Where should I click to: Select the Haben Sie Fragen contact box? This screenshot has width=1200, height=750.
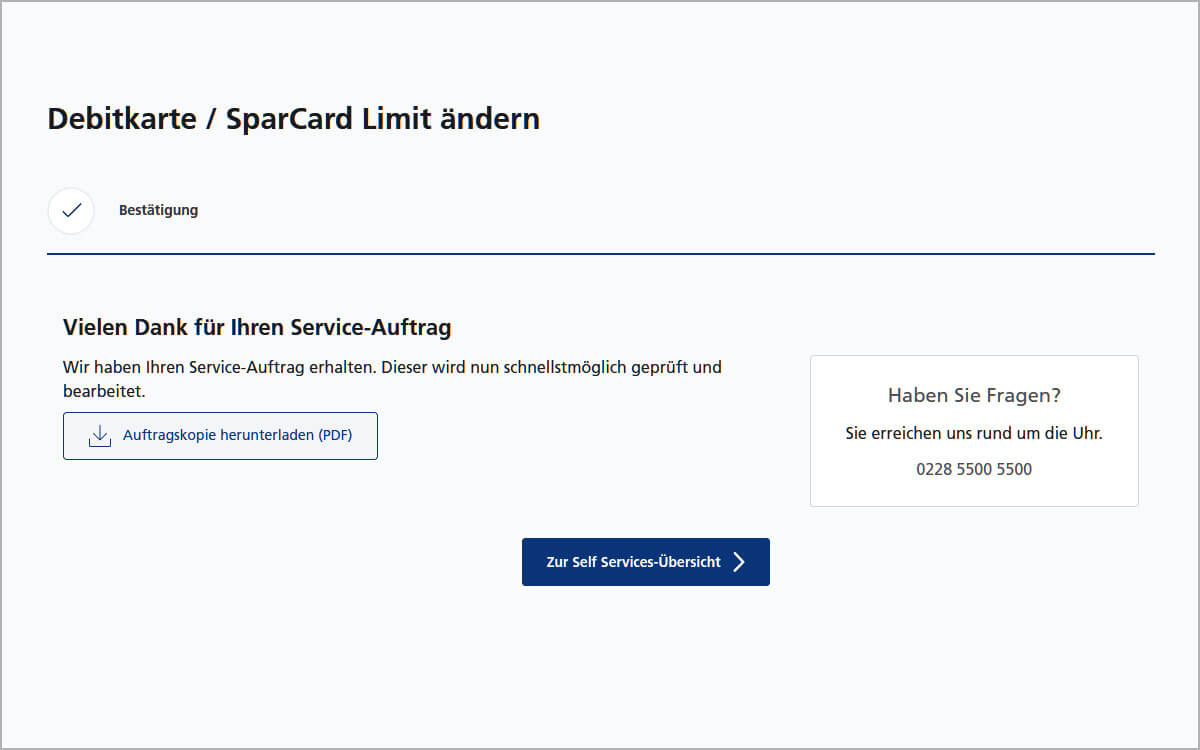pyautogui.click(x=973, y=430)
